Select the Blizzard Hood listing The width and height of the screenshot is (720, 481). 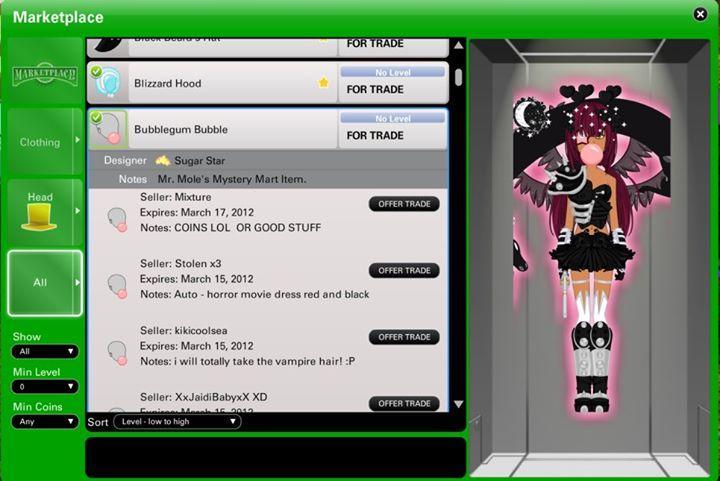coord(268,83)
